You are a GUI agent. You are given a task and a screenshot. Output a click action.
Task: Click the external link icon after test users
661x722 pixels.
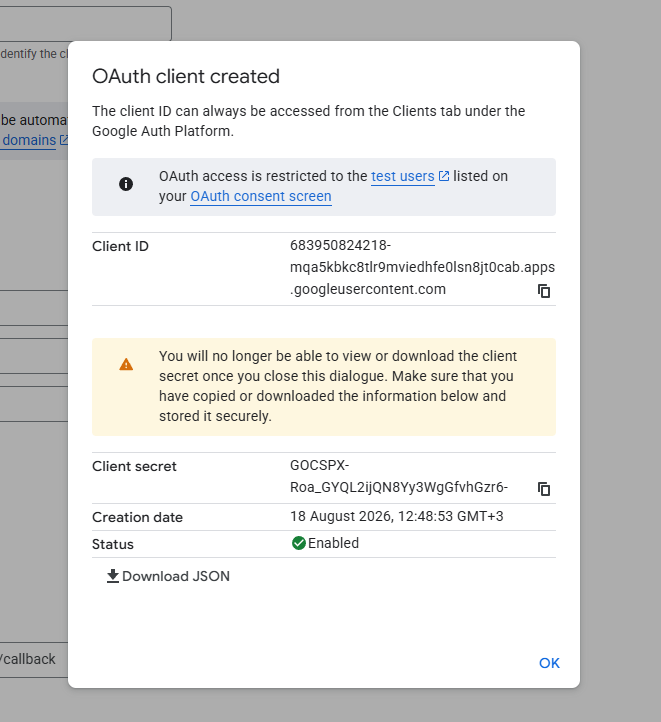444,176
